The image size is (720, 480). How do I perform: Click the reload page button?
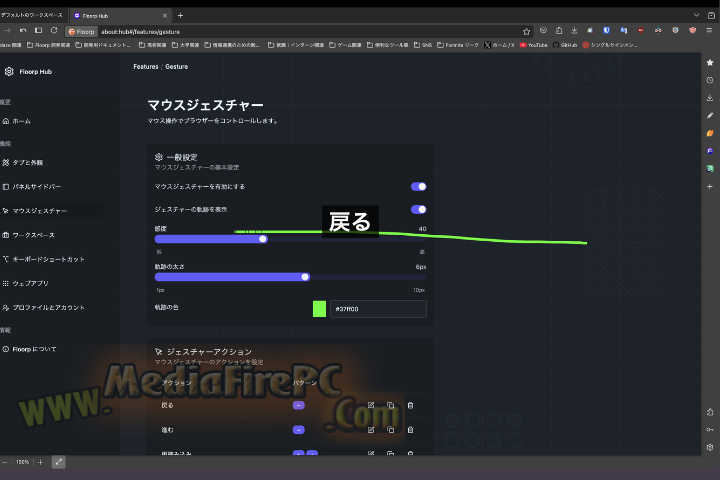pos(54,31)
